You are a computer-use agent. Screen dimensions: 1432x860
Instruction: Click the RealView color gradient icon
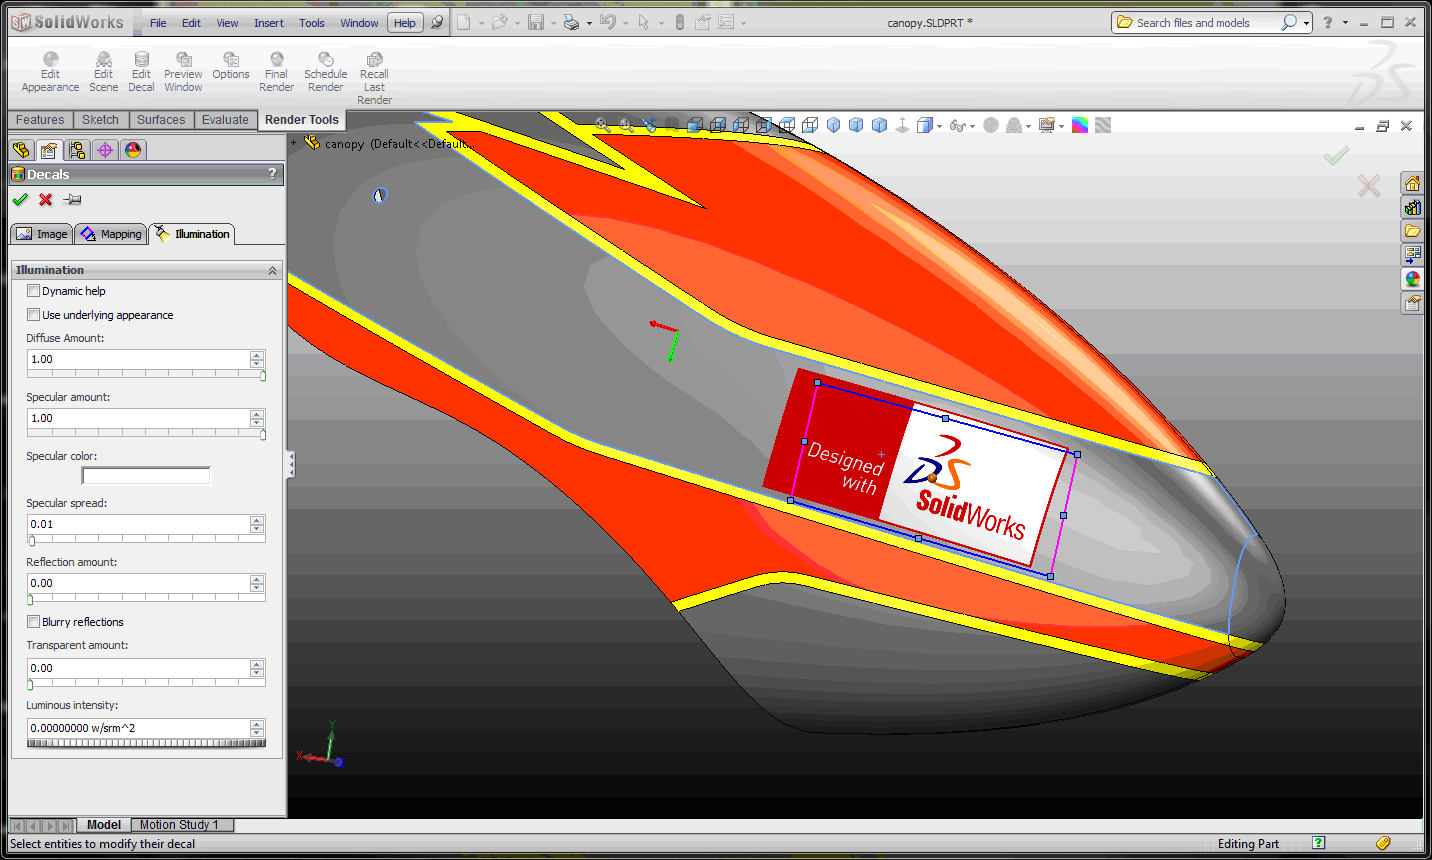pyautogui.click(x=1080, y=125)
